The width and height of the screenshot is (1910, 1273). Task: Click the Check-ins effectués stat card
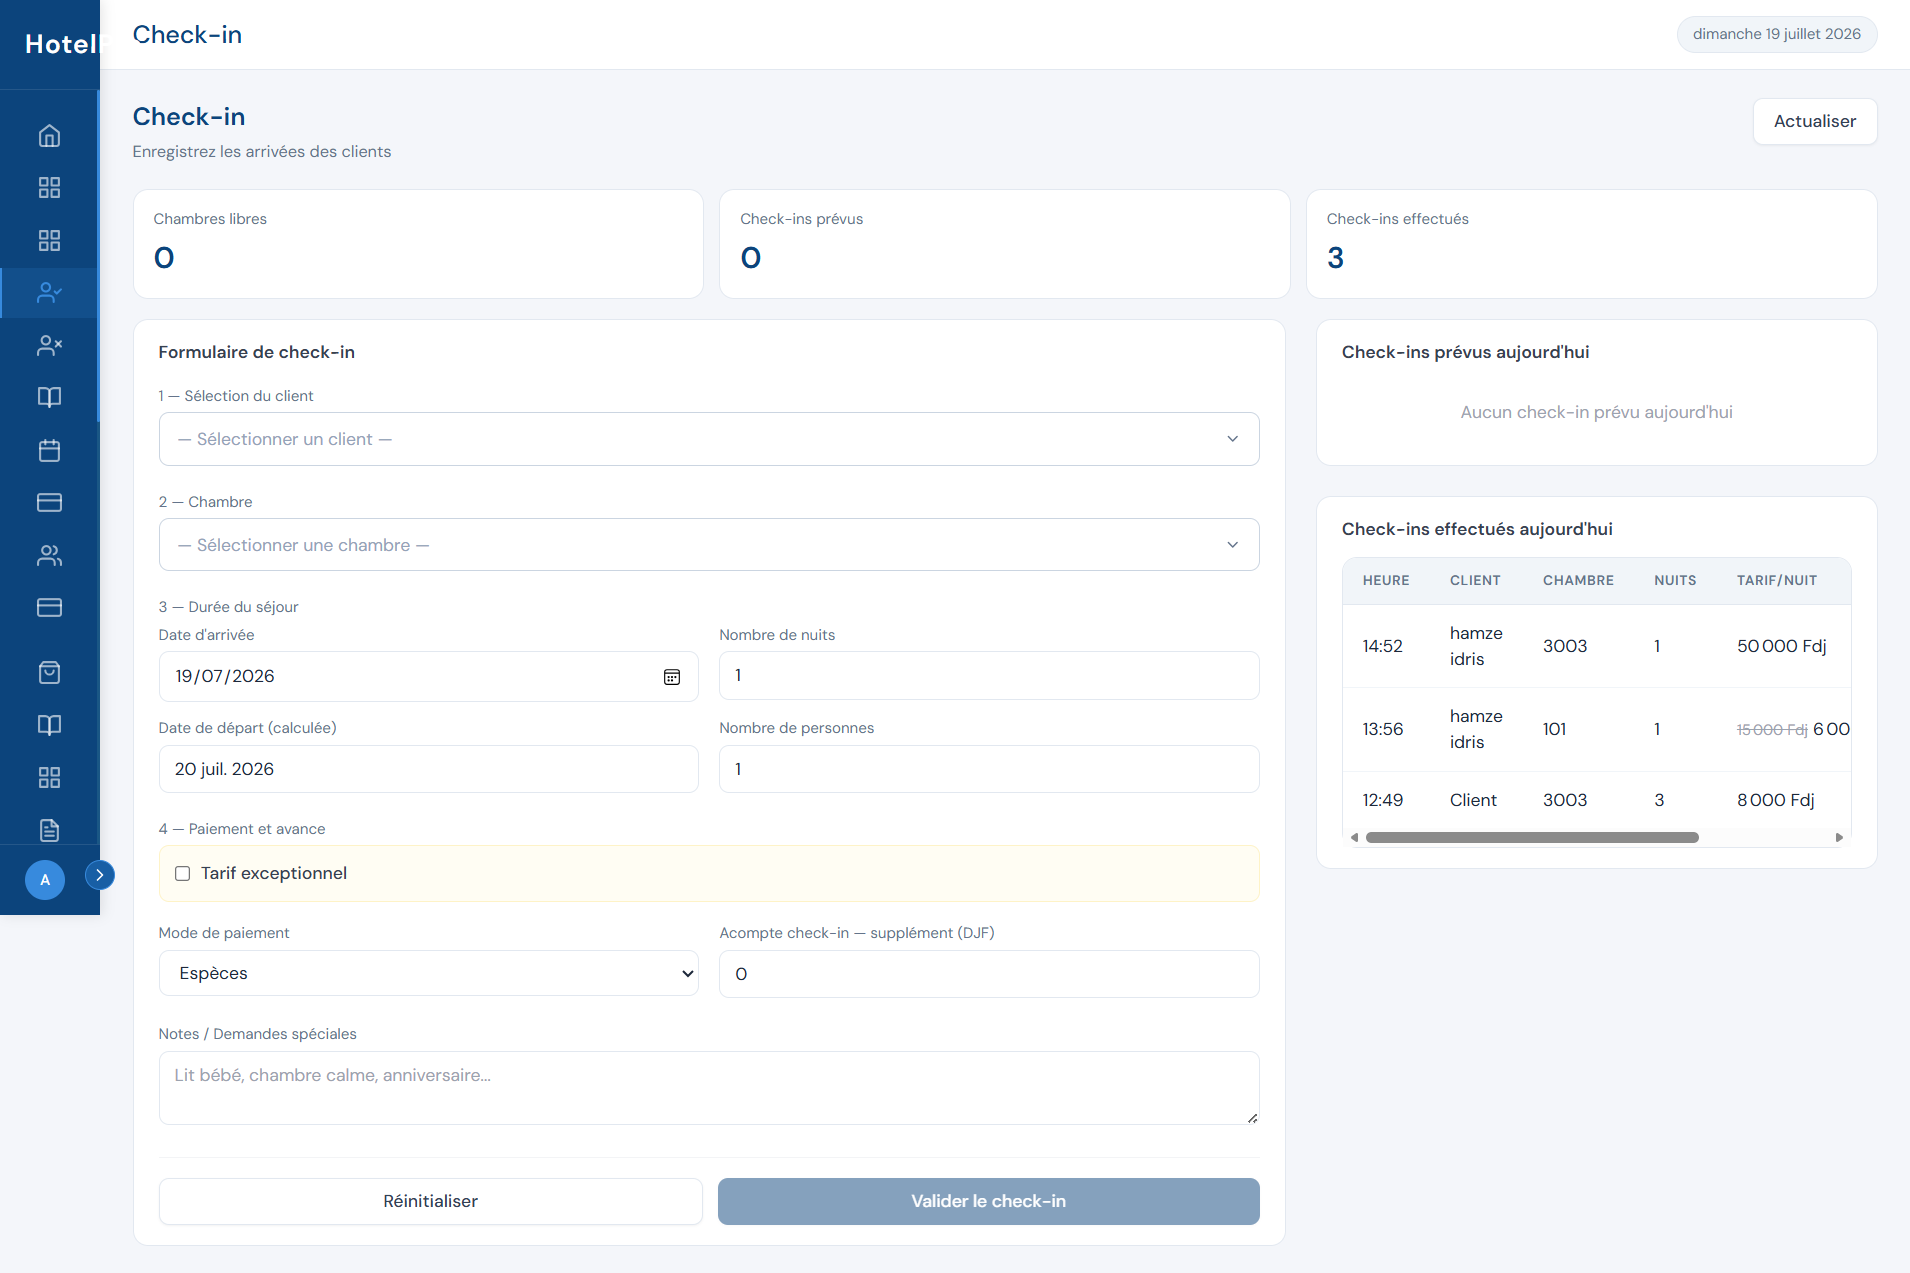click(1591, 244)
